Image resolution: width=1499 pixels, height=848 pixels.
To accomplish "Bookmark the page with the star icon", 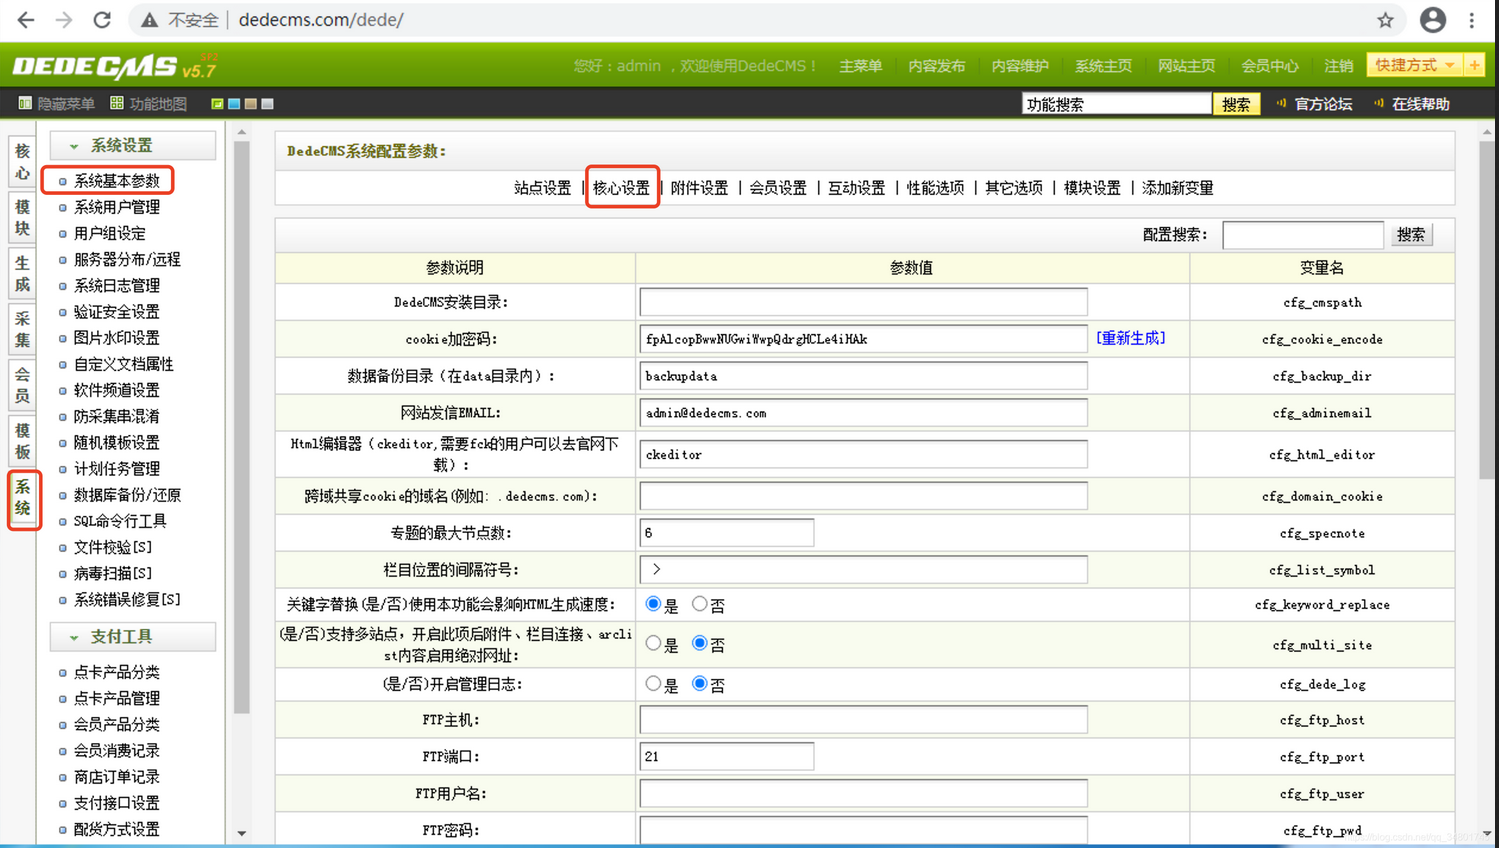I will click(x=1385, y=20).
